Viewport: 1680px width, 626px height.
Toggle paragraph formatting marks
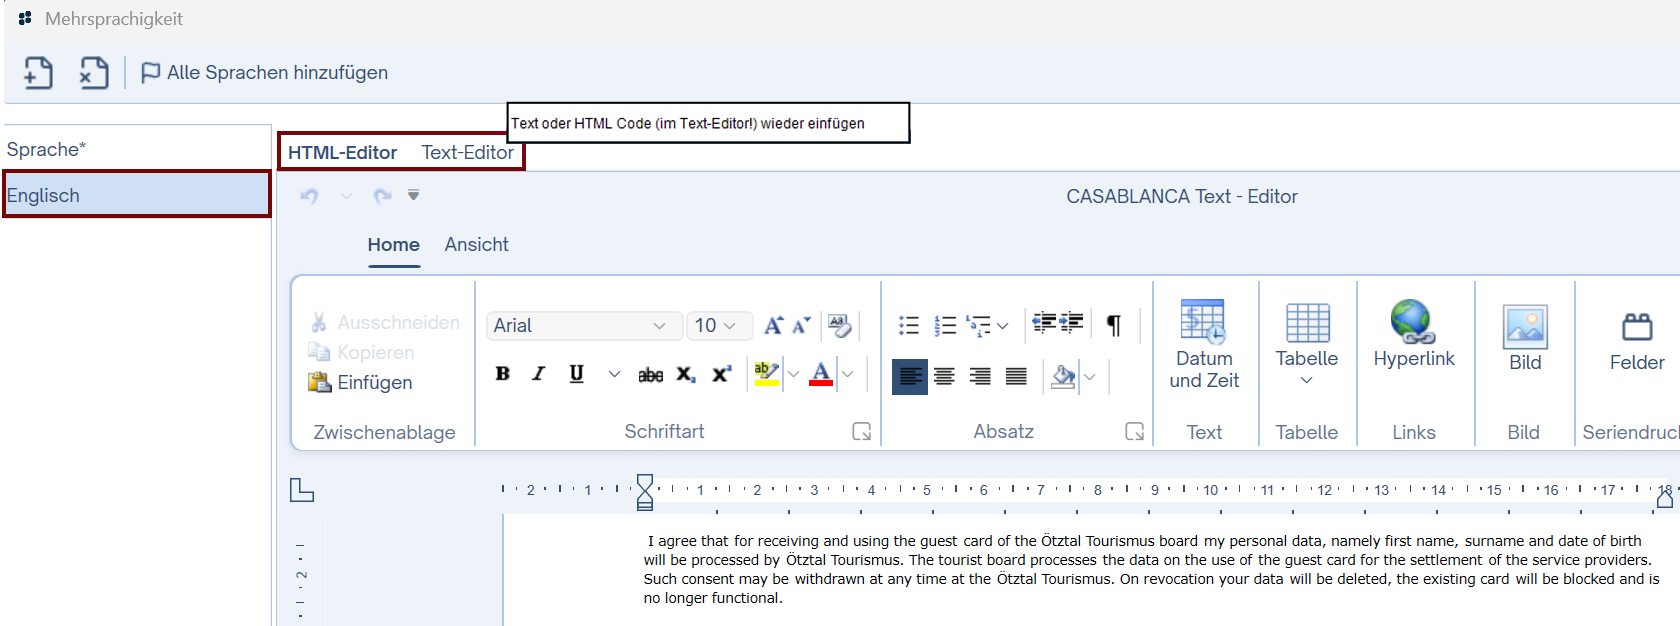coord(1113,325)
